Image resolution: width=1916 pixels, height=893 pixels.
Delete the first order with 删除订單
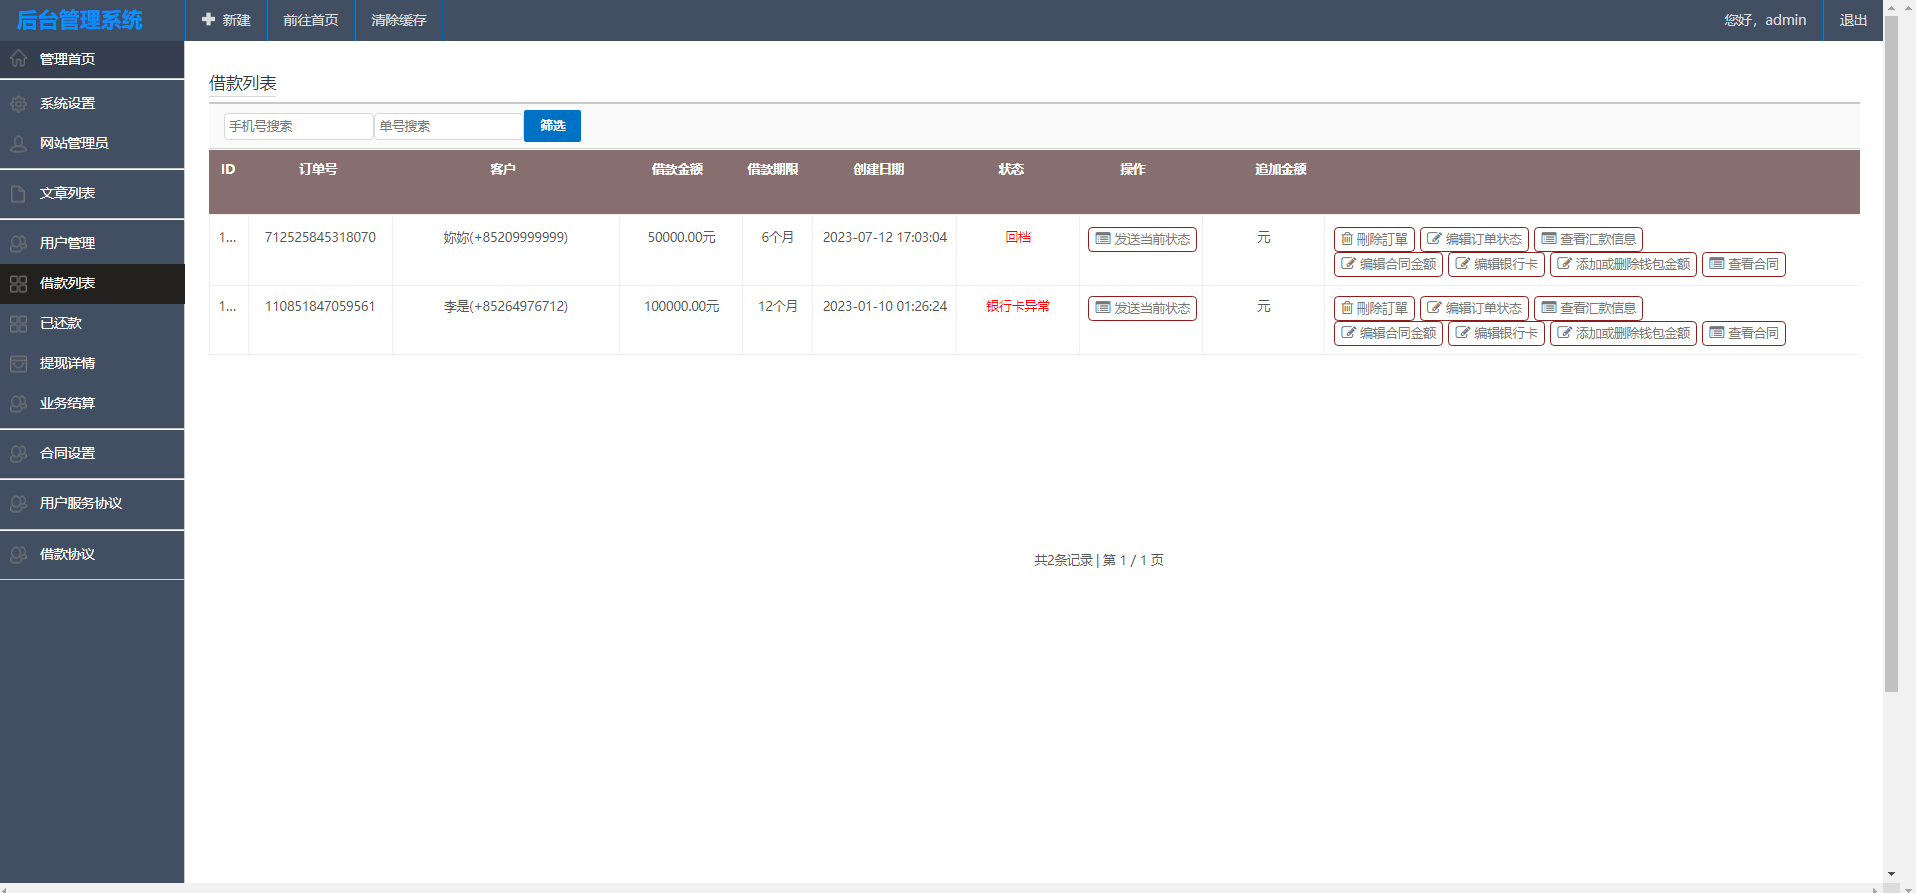1374,239
